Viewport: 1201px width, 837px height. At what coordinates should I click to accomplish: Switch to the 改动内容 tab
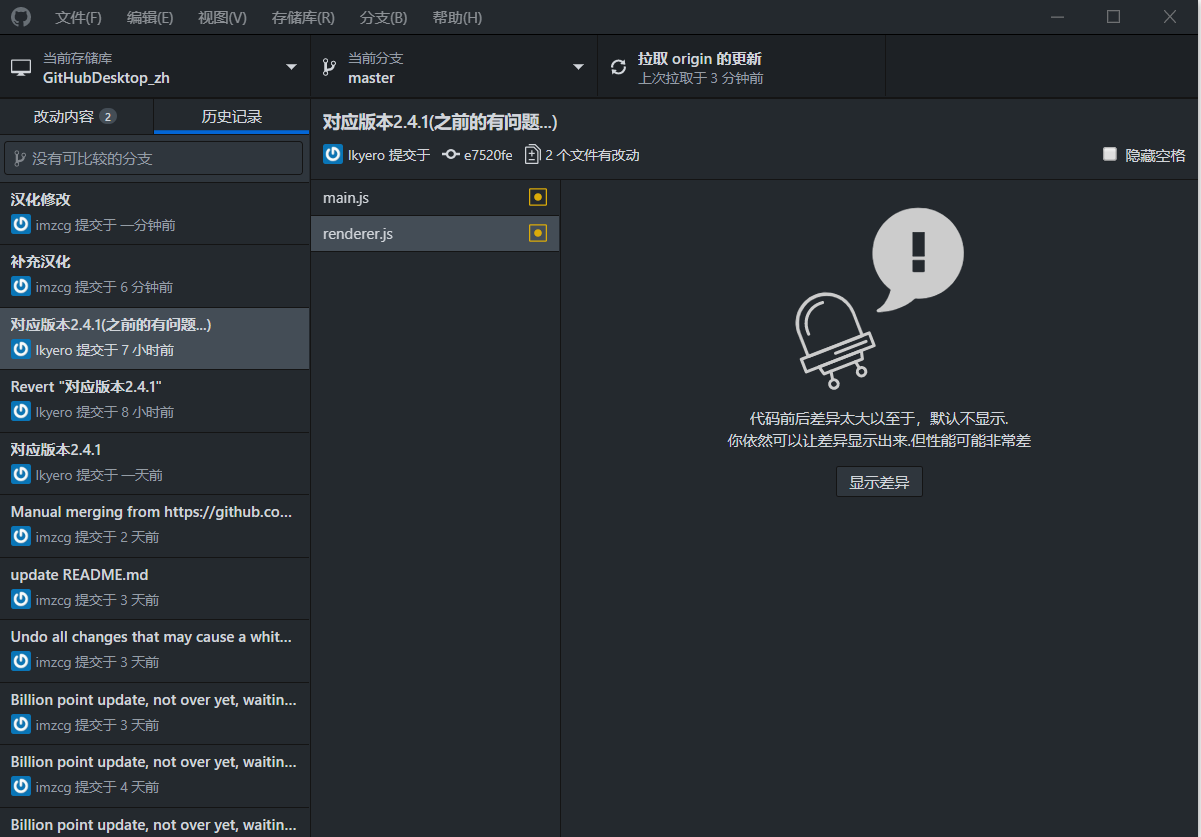[x=77, y=116]
